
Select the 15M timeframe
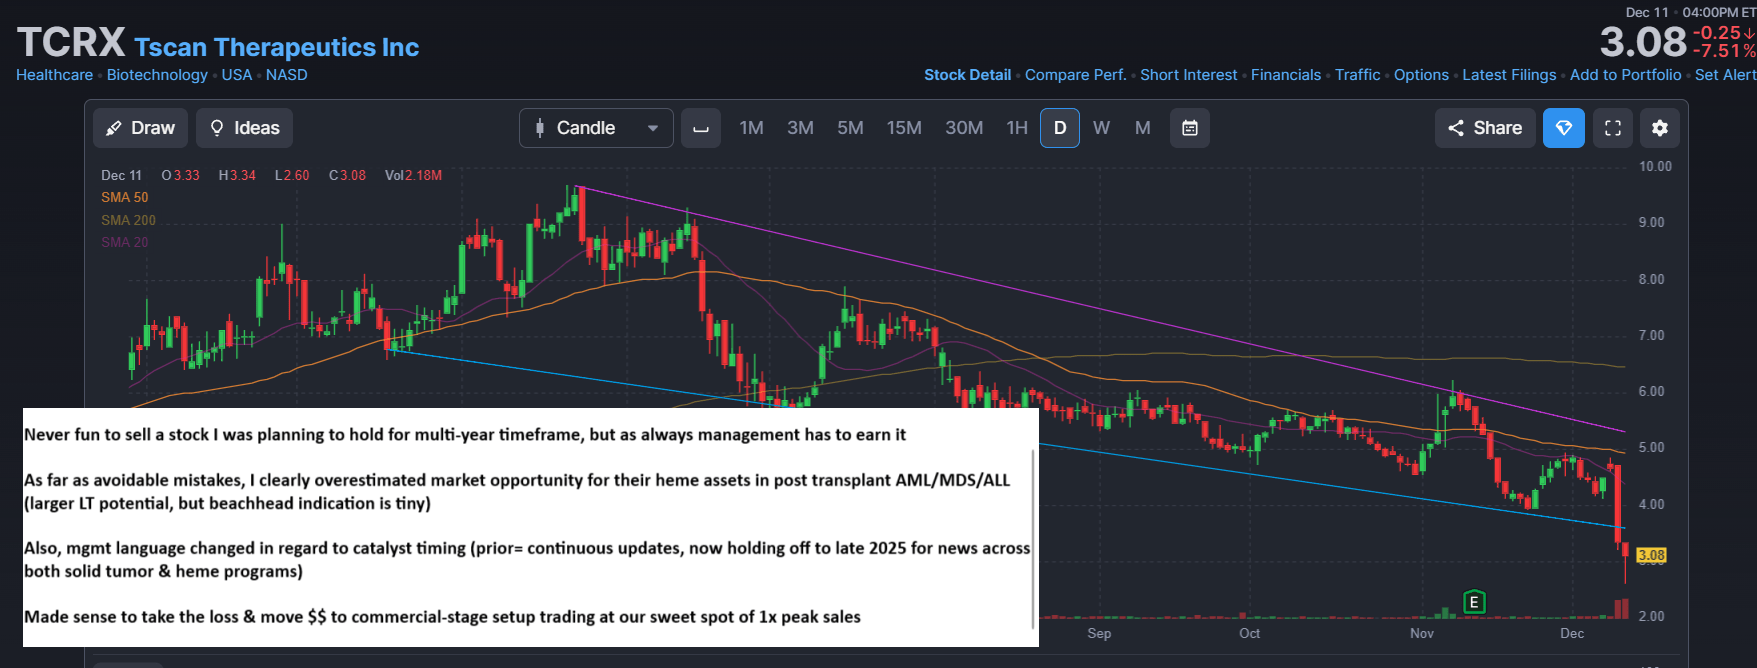pos(904,128)
